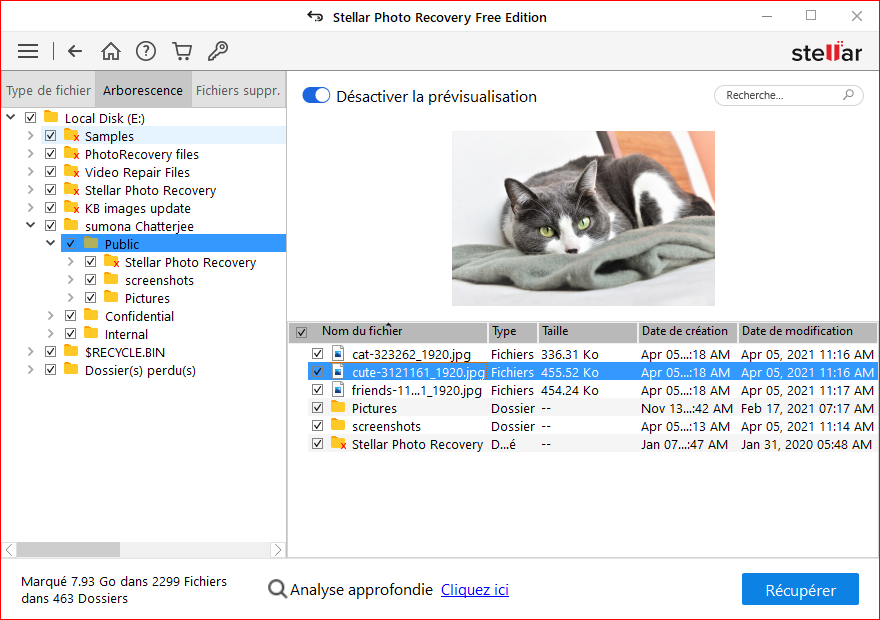This screenshot has height=620, width=880.
Task: Uncheck the Confidential folder checkbox
Action: click(70, 315)
